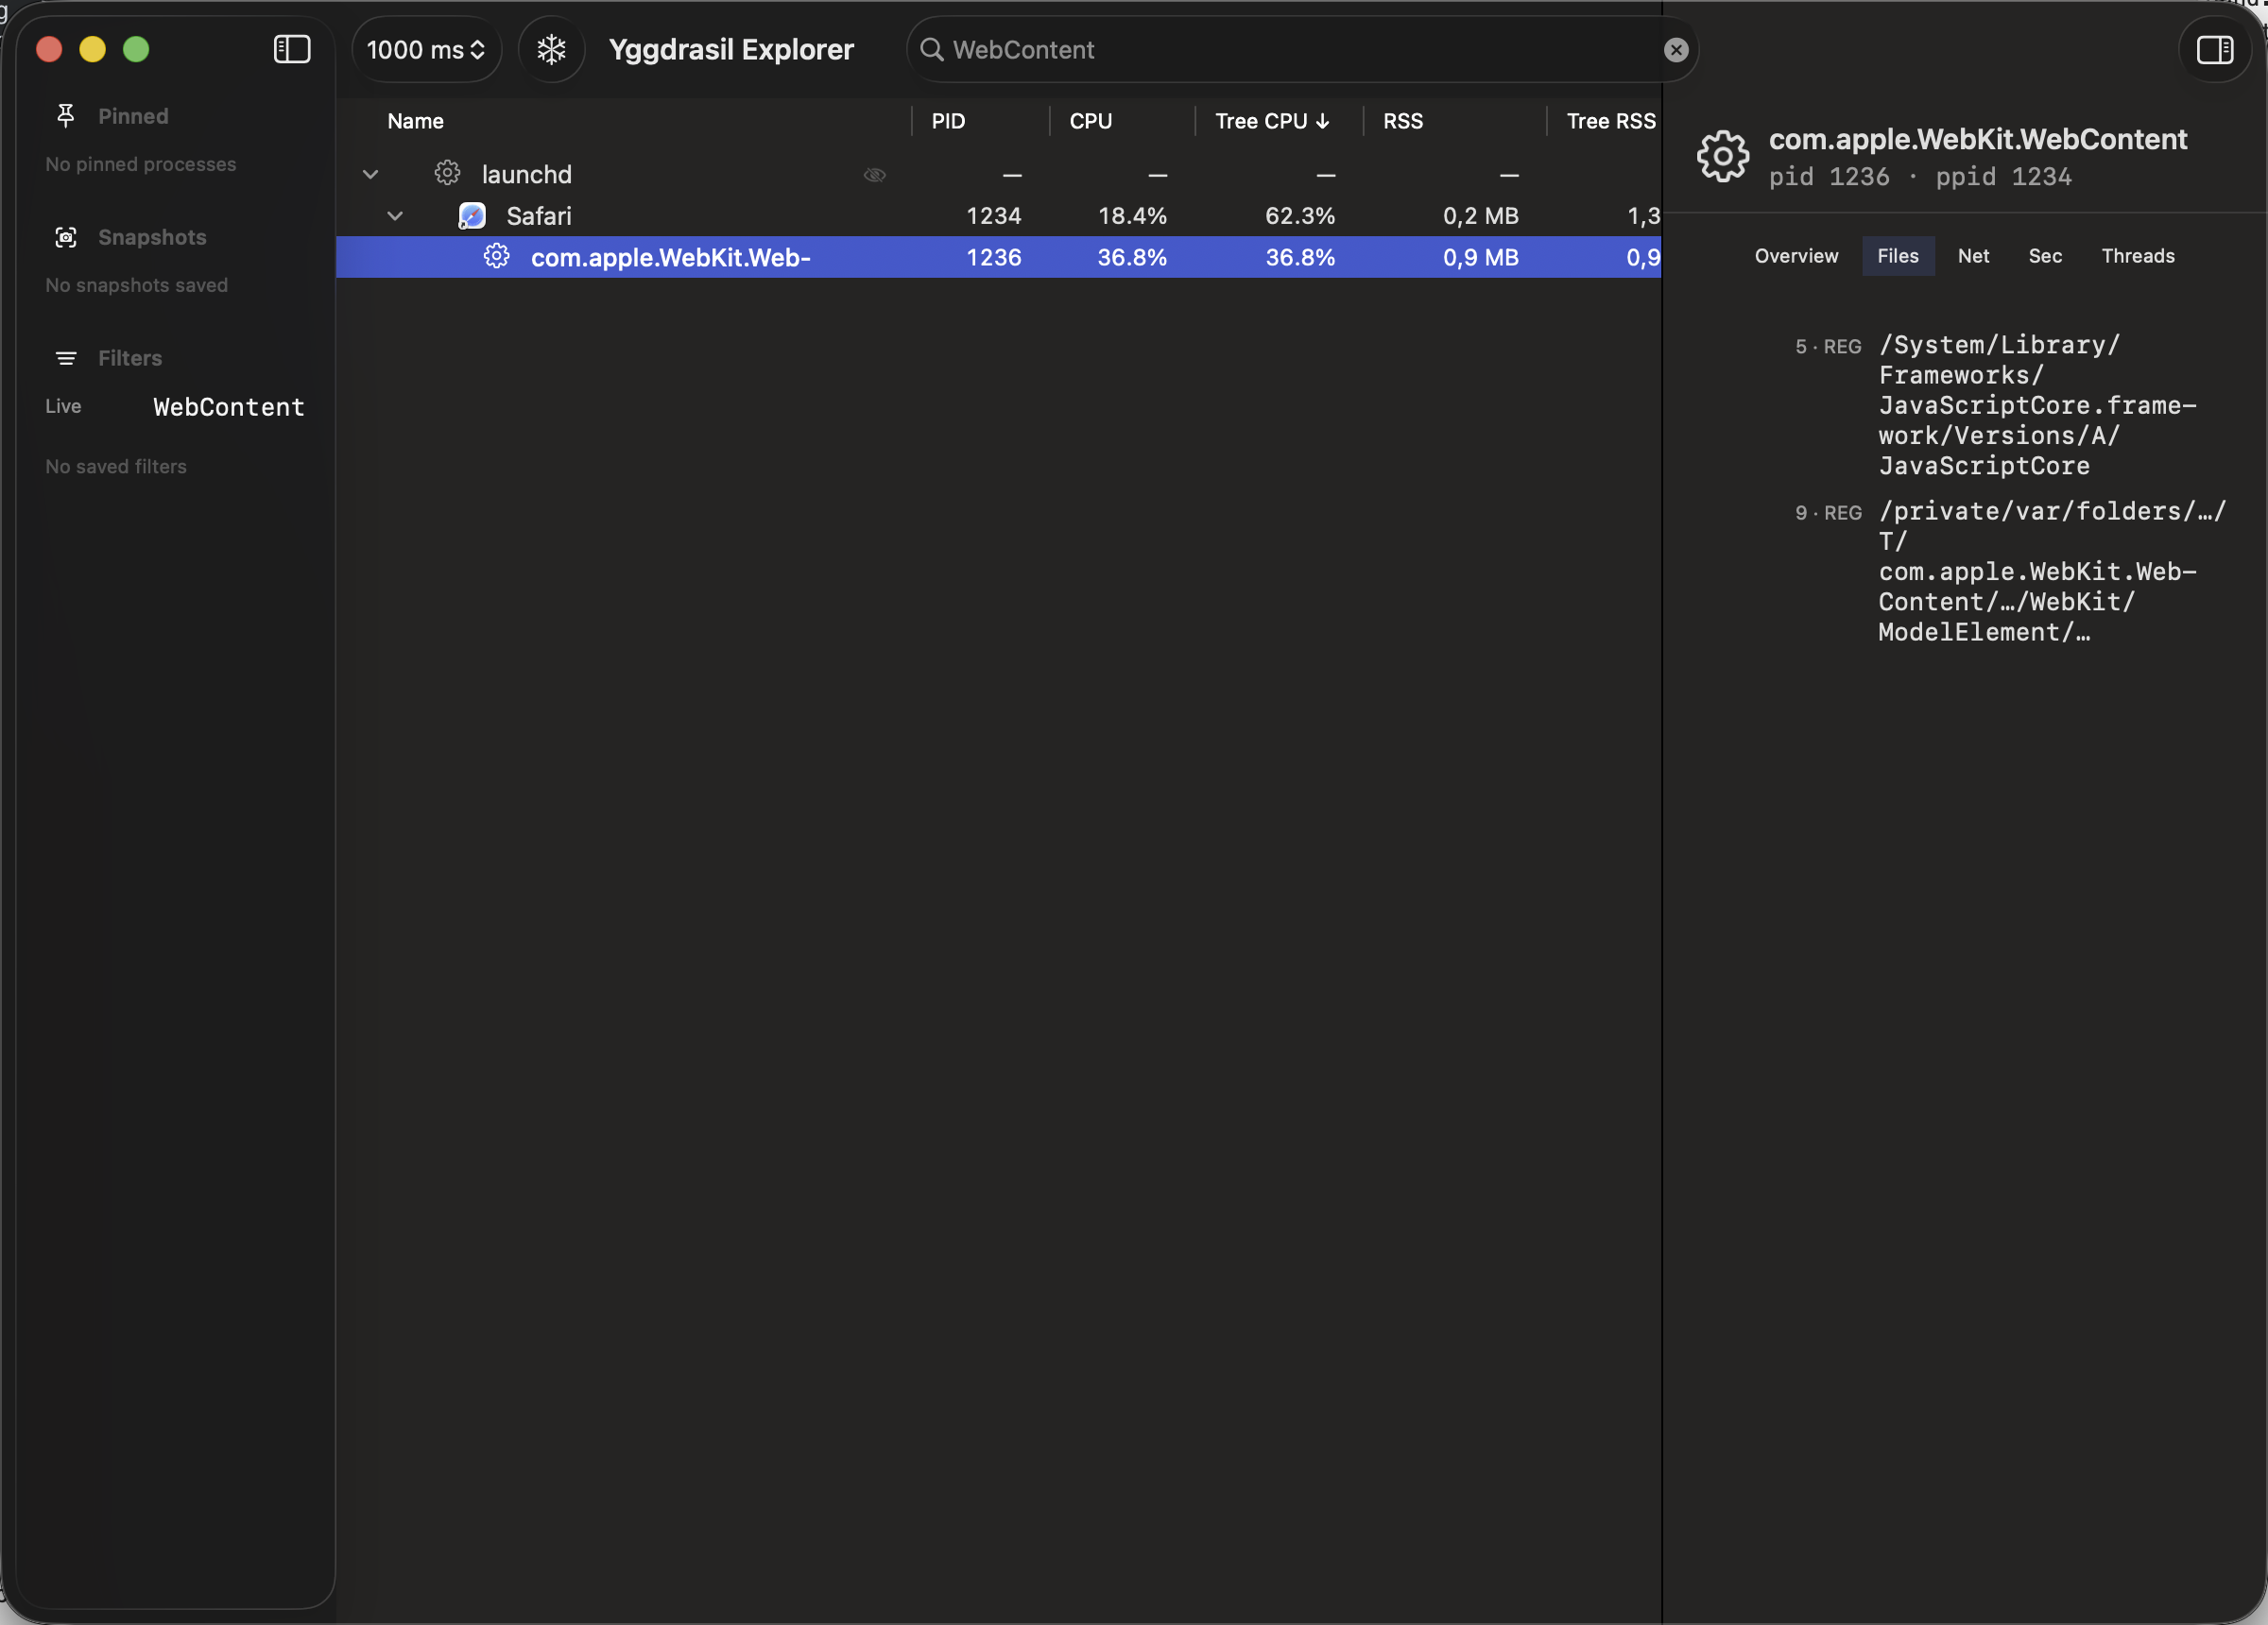Sort by the Name column header
The image size is (2268, 1625).
pyautogui.click(x=415, y=121)
